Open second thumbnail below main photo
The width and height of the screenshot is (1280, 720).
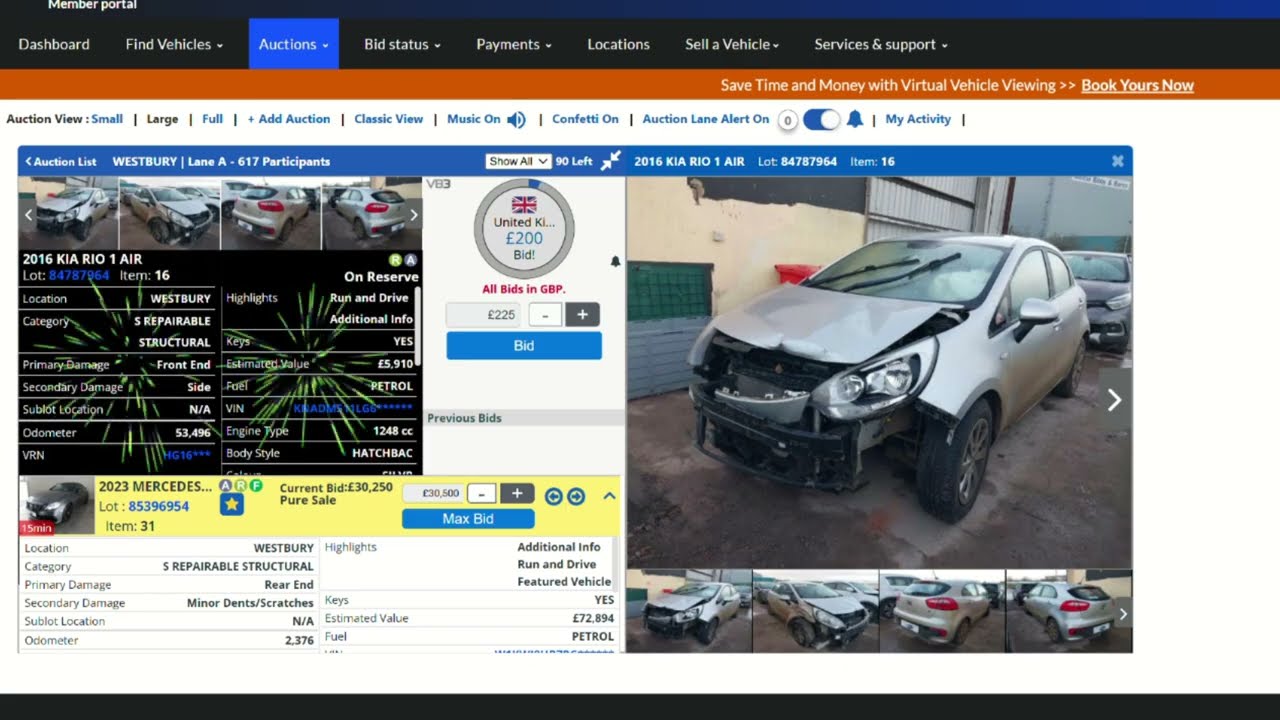815,611
